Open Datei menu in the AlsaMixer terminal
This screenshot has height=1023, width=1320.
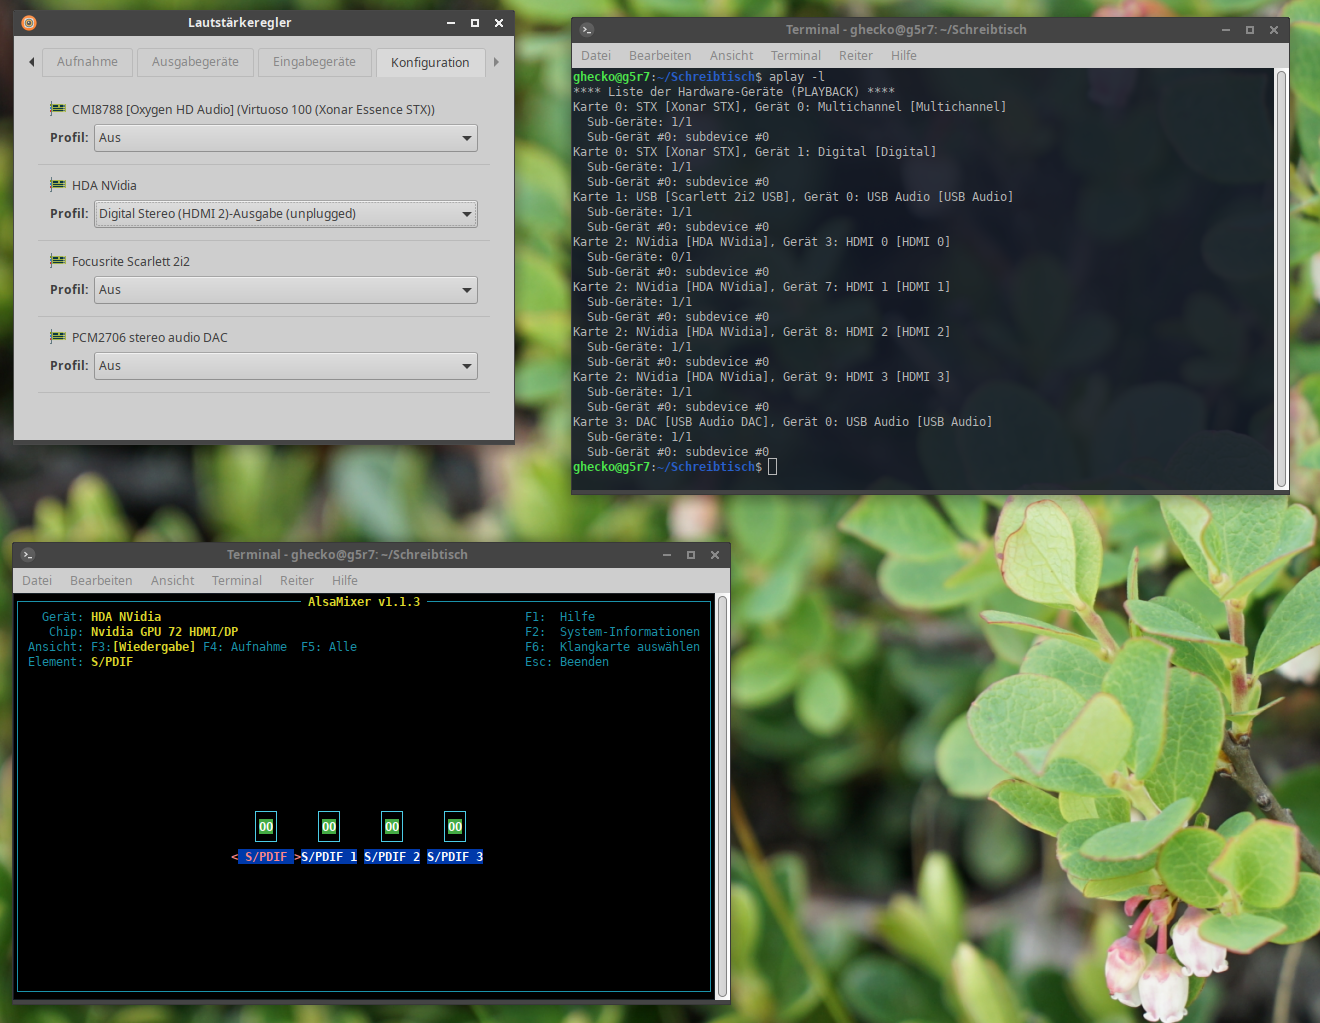coord(37,581)
